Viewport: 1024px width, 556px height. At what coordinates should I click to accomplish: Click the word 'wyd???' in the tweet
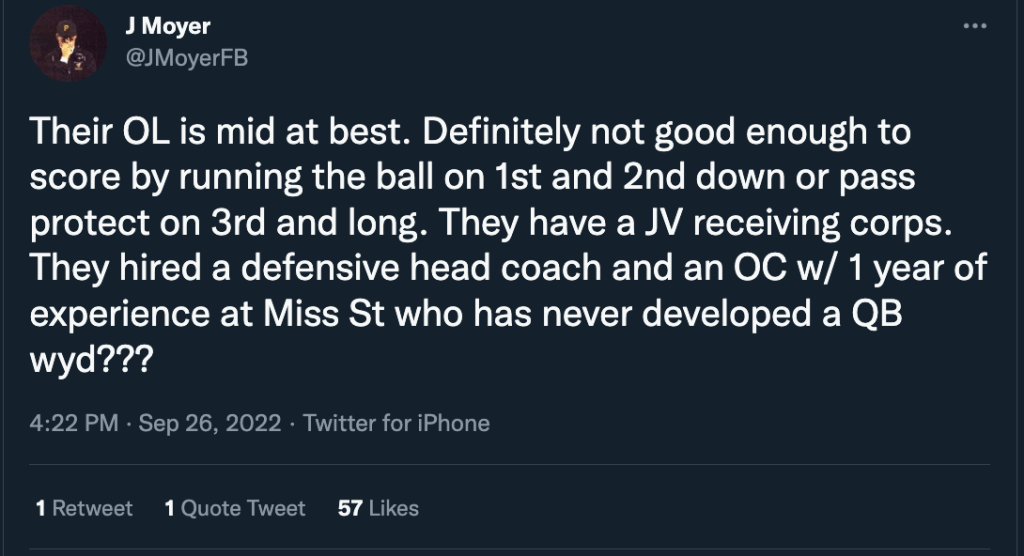(x=92, y=358)
